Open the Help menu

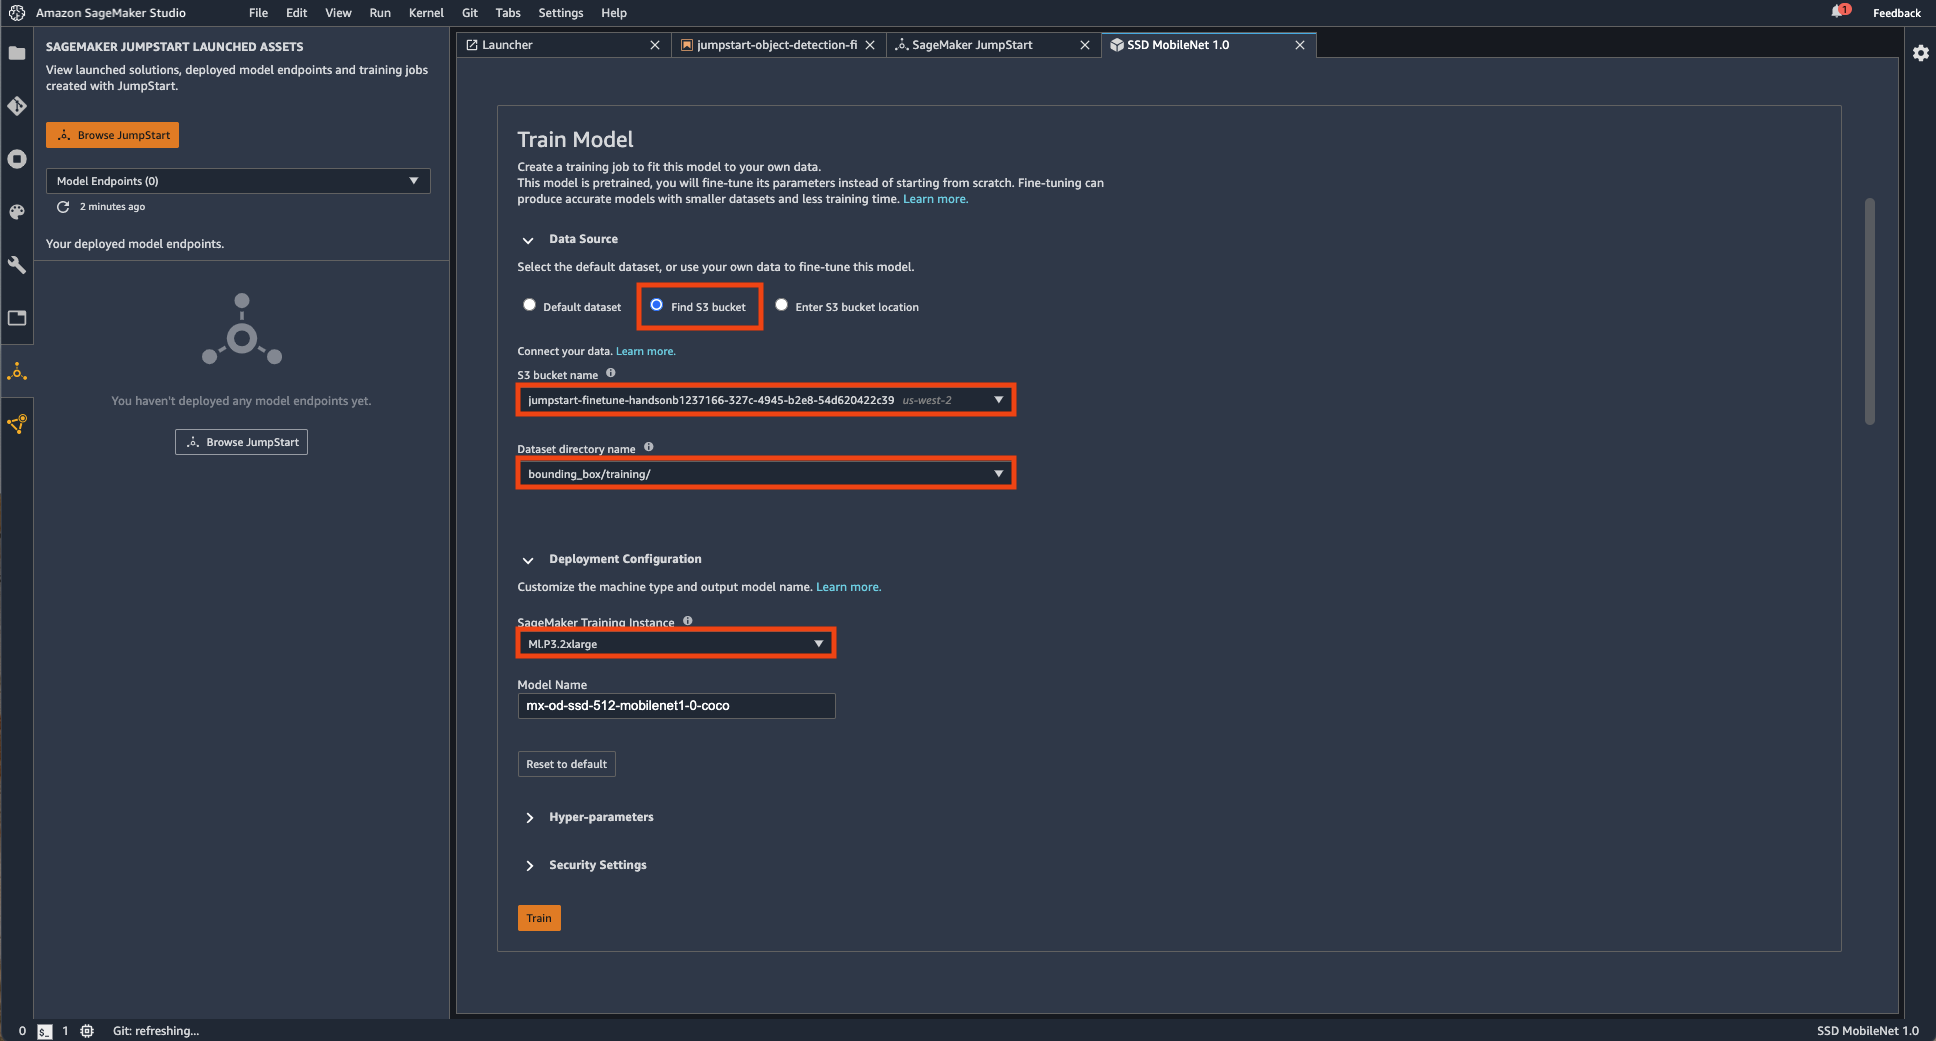click(614, 13)
